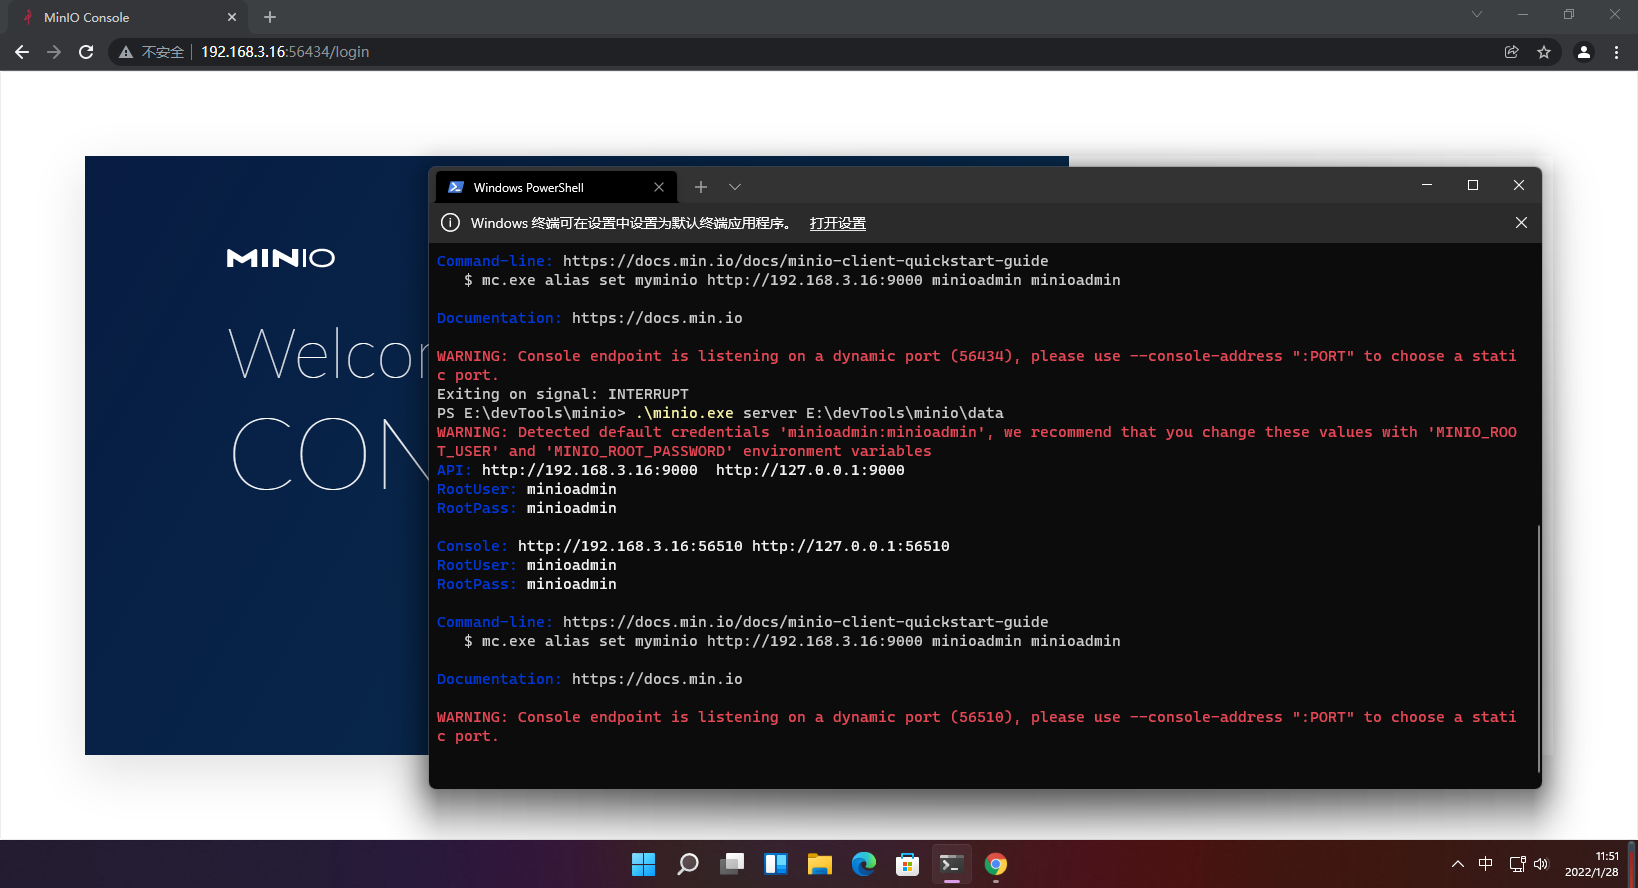Go back in Chrome browser

[x=22, y=52]
